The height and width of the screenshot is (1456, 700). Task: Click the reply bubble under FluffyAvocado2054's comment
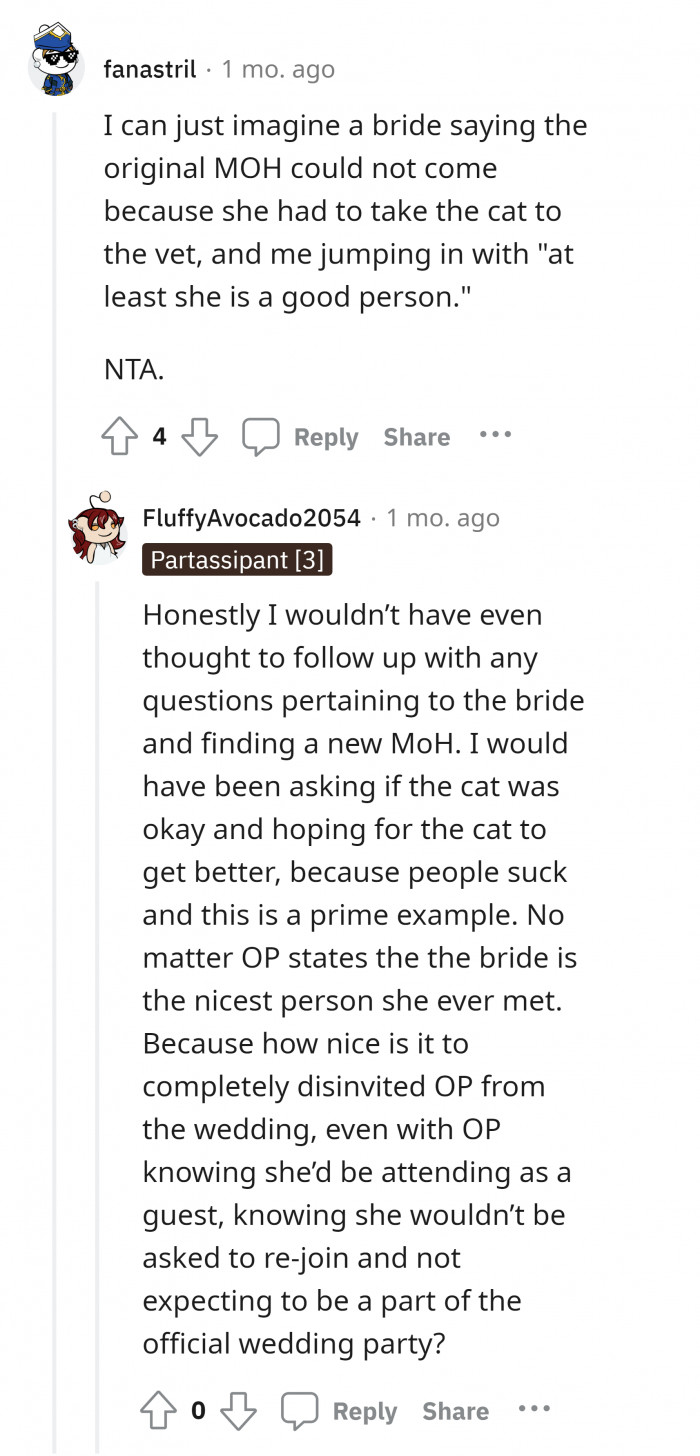[x=301, y=1410]
